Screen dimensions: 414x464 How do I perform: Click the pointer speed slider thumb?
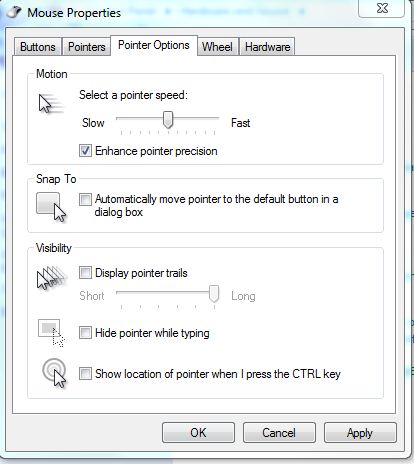pos(168,120)
